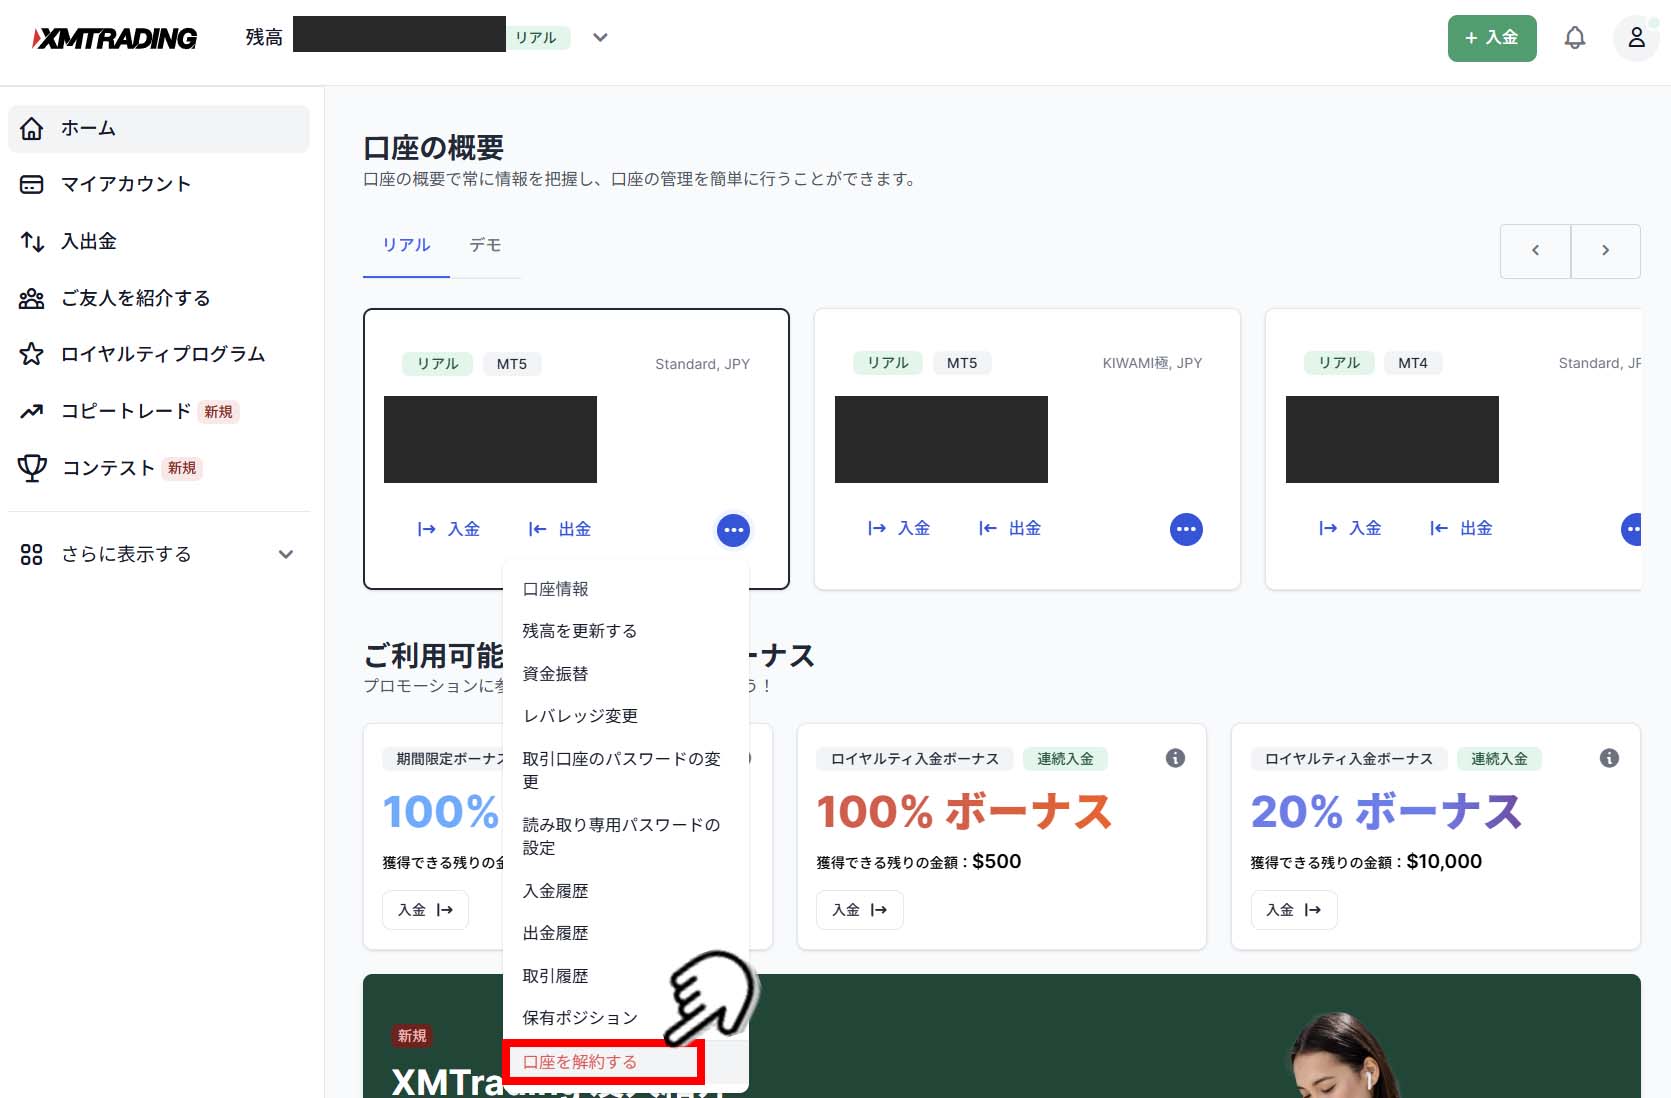Select 取引口座のパスワードの変更 menu item
1671x1098 pixels.
click(x=626, y=770)
